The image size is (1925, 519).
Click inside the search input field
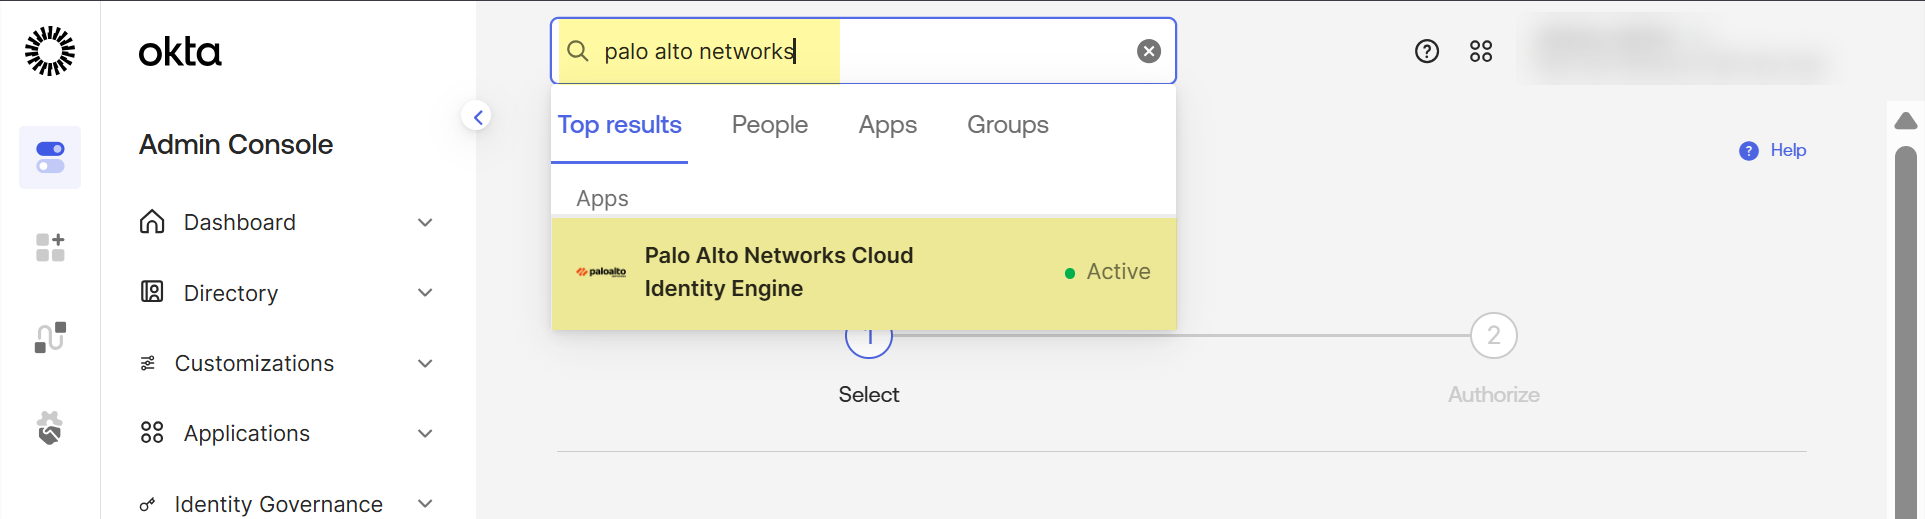pos(960,51)
